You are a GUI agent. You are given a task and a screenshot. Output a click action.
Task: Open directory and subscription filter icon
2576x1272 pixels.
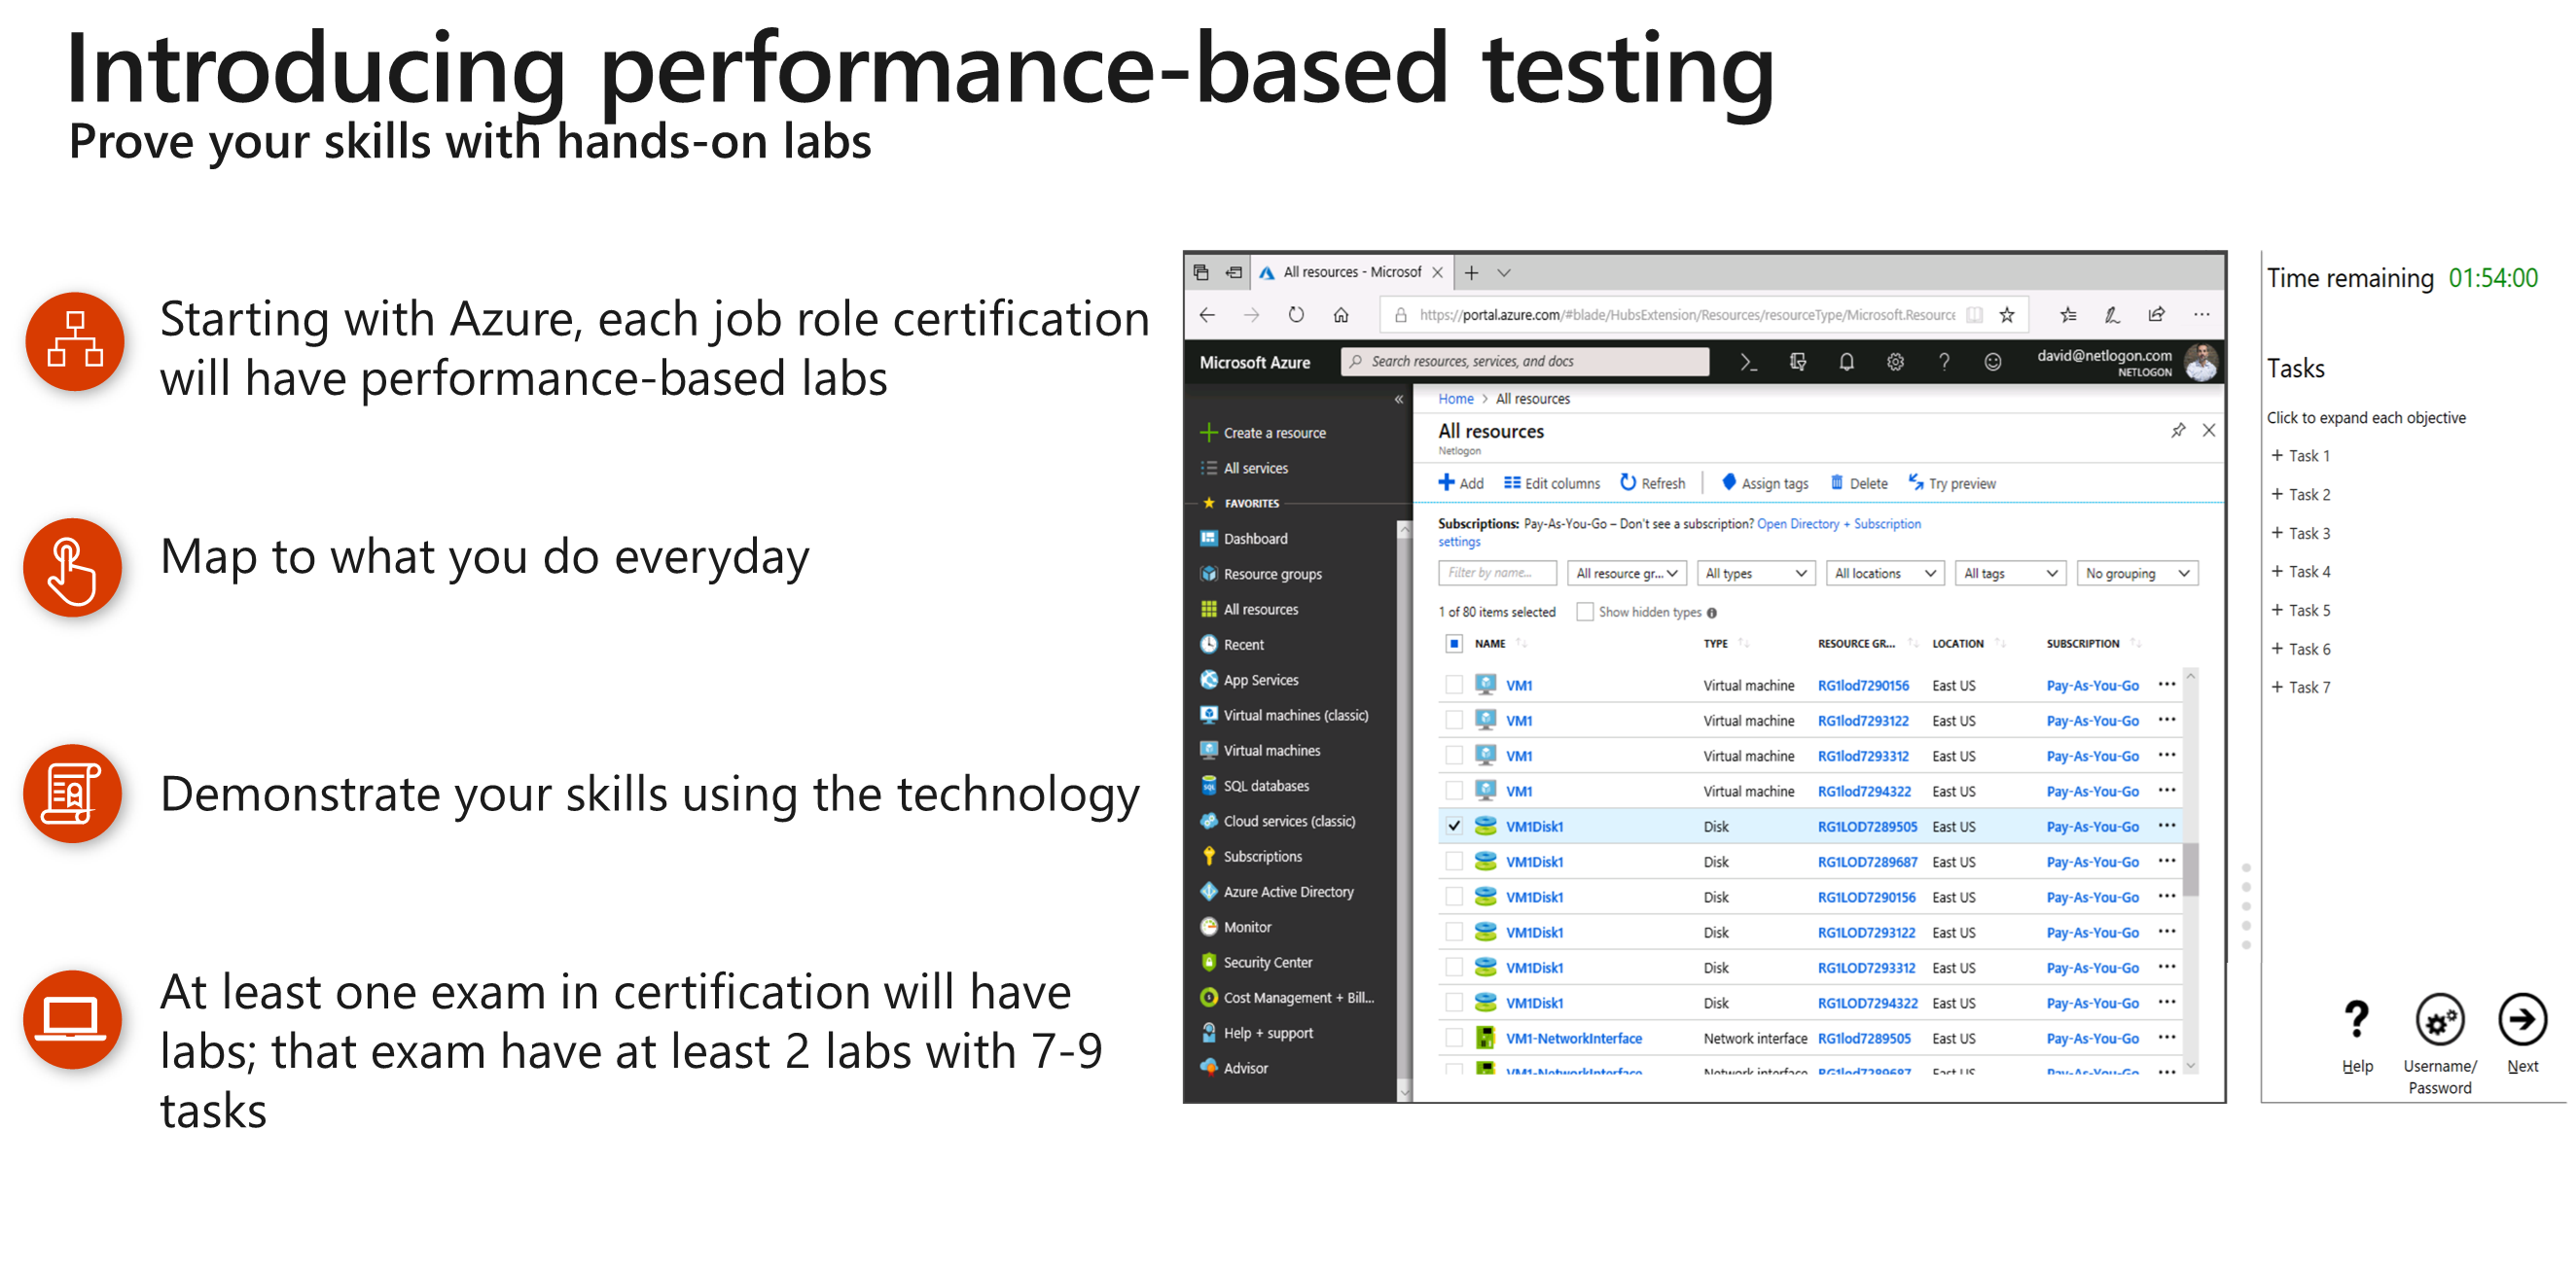pos(1797,362)
